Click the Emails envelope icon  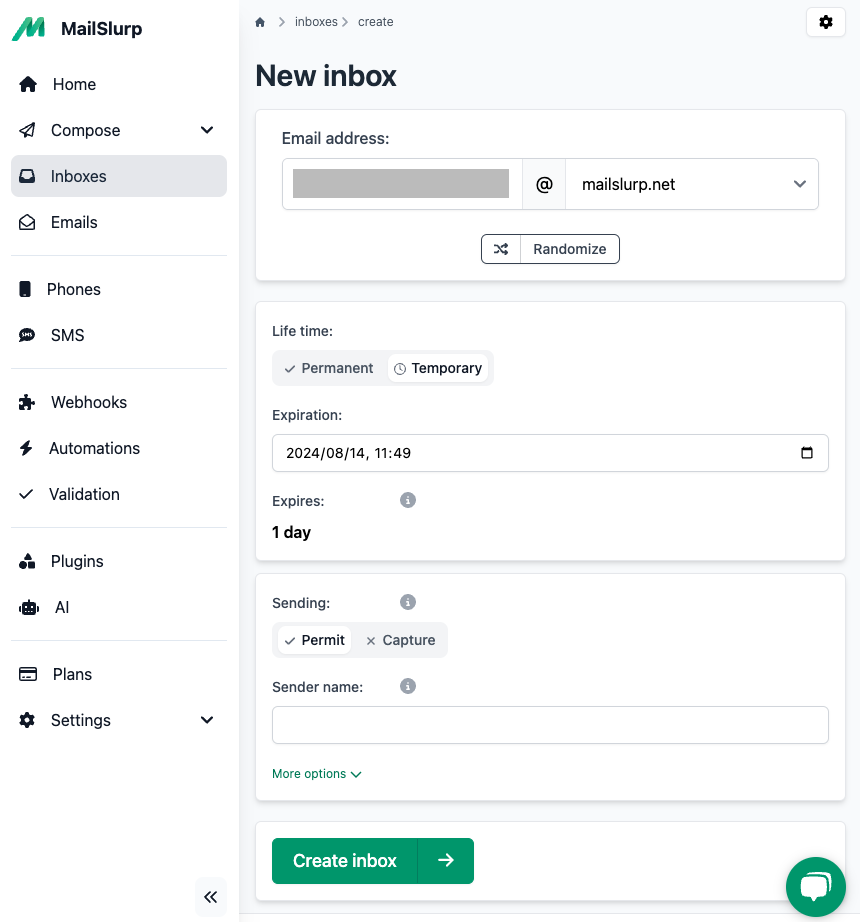click(27, 222)
